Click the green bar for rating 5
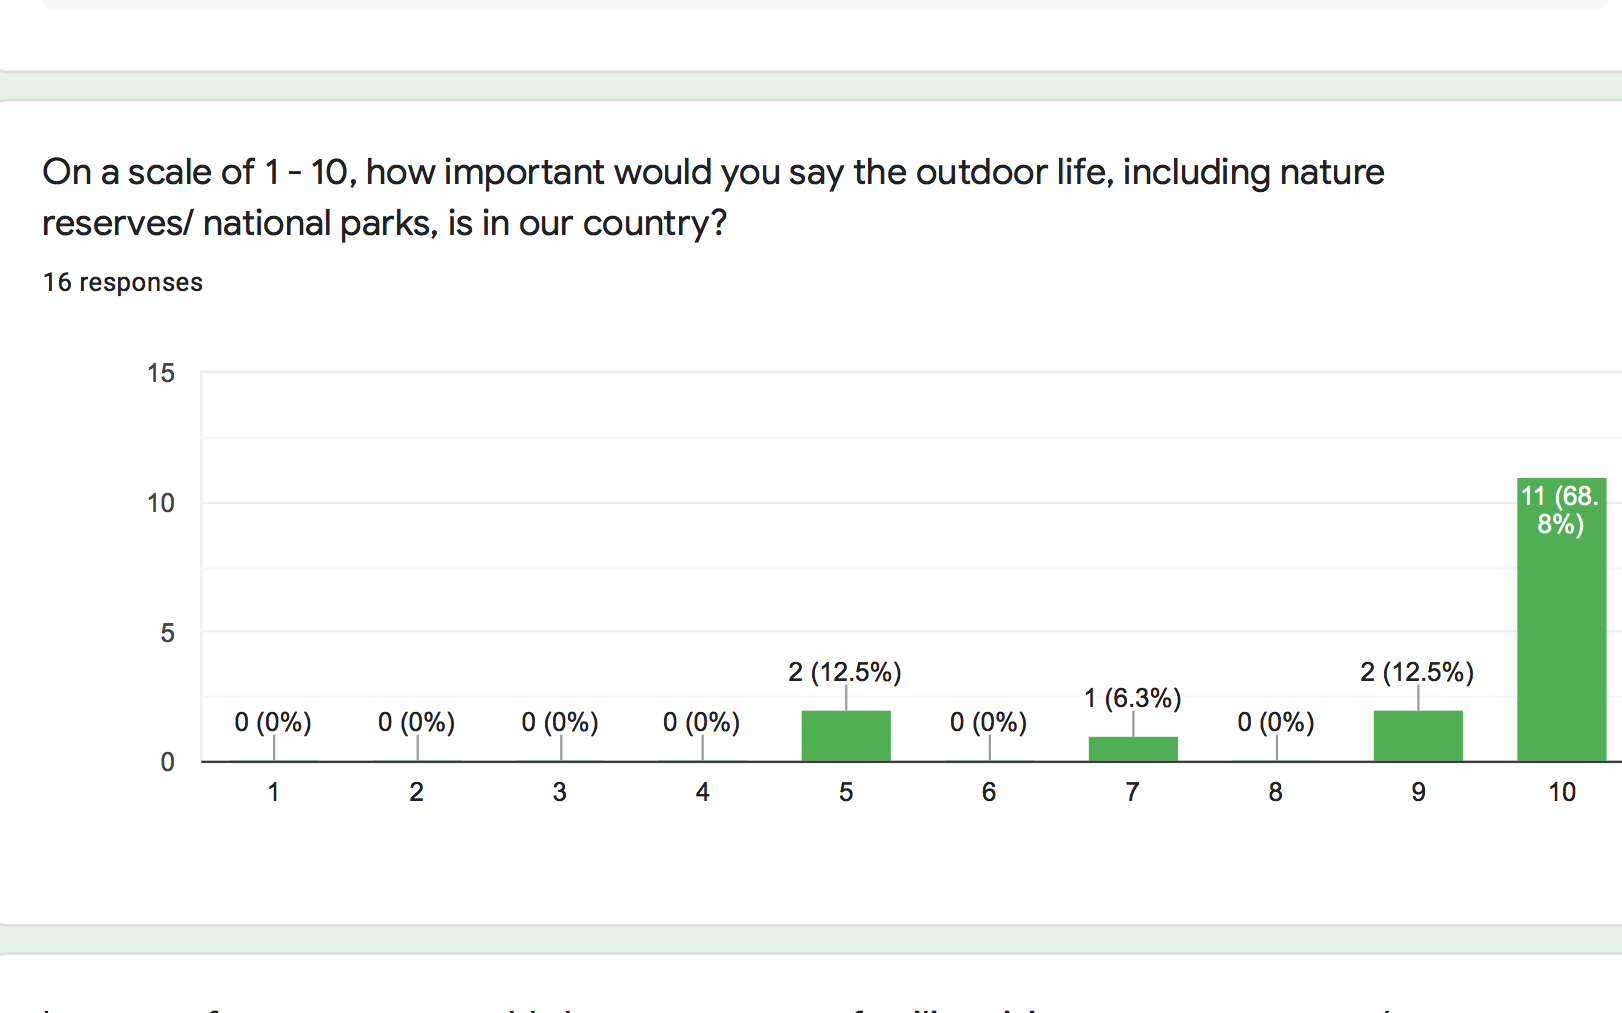Screen dimensions: 1622x1013 coord(846,736)
